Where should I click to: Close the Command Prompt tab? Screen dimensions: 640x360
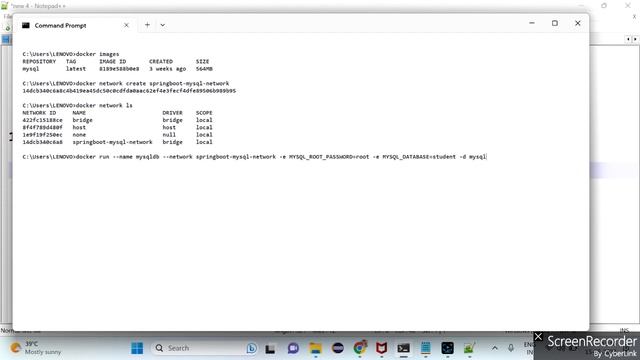pyautogui.click(x=126, y=25)
